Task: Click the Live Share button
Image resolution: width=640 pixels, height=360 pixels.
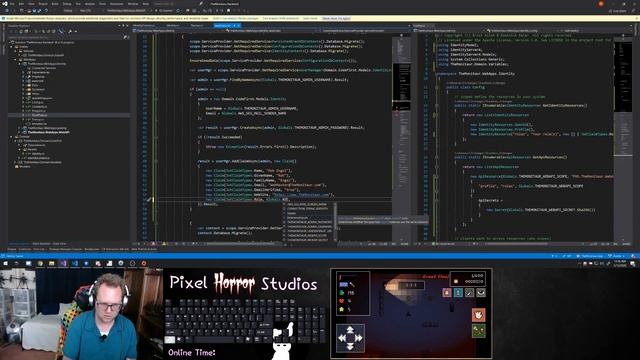Action: tap(617, 11)
